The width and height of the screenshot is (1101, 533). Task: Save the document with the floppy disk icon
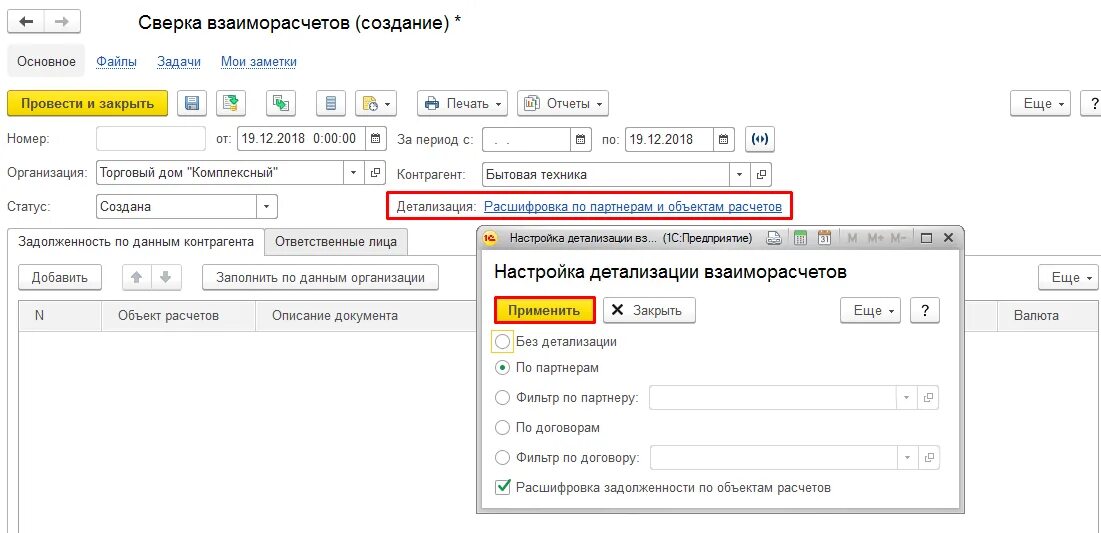pyautogui.click(x=191, y=103)
